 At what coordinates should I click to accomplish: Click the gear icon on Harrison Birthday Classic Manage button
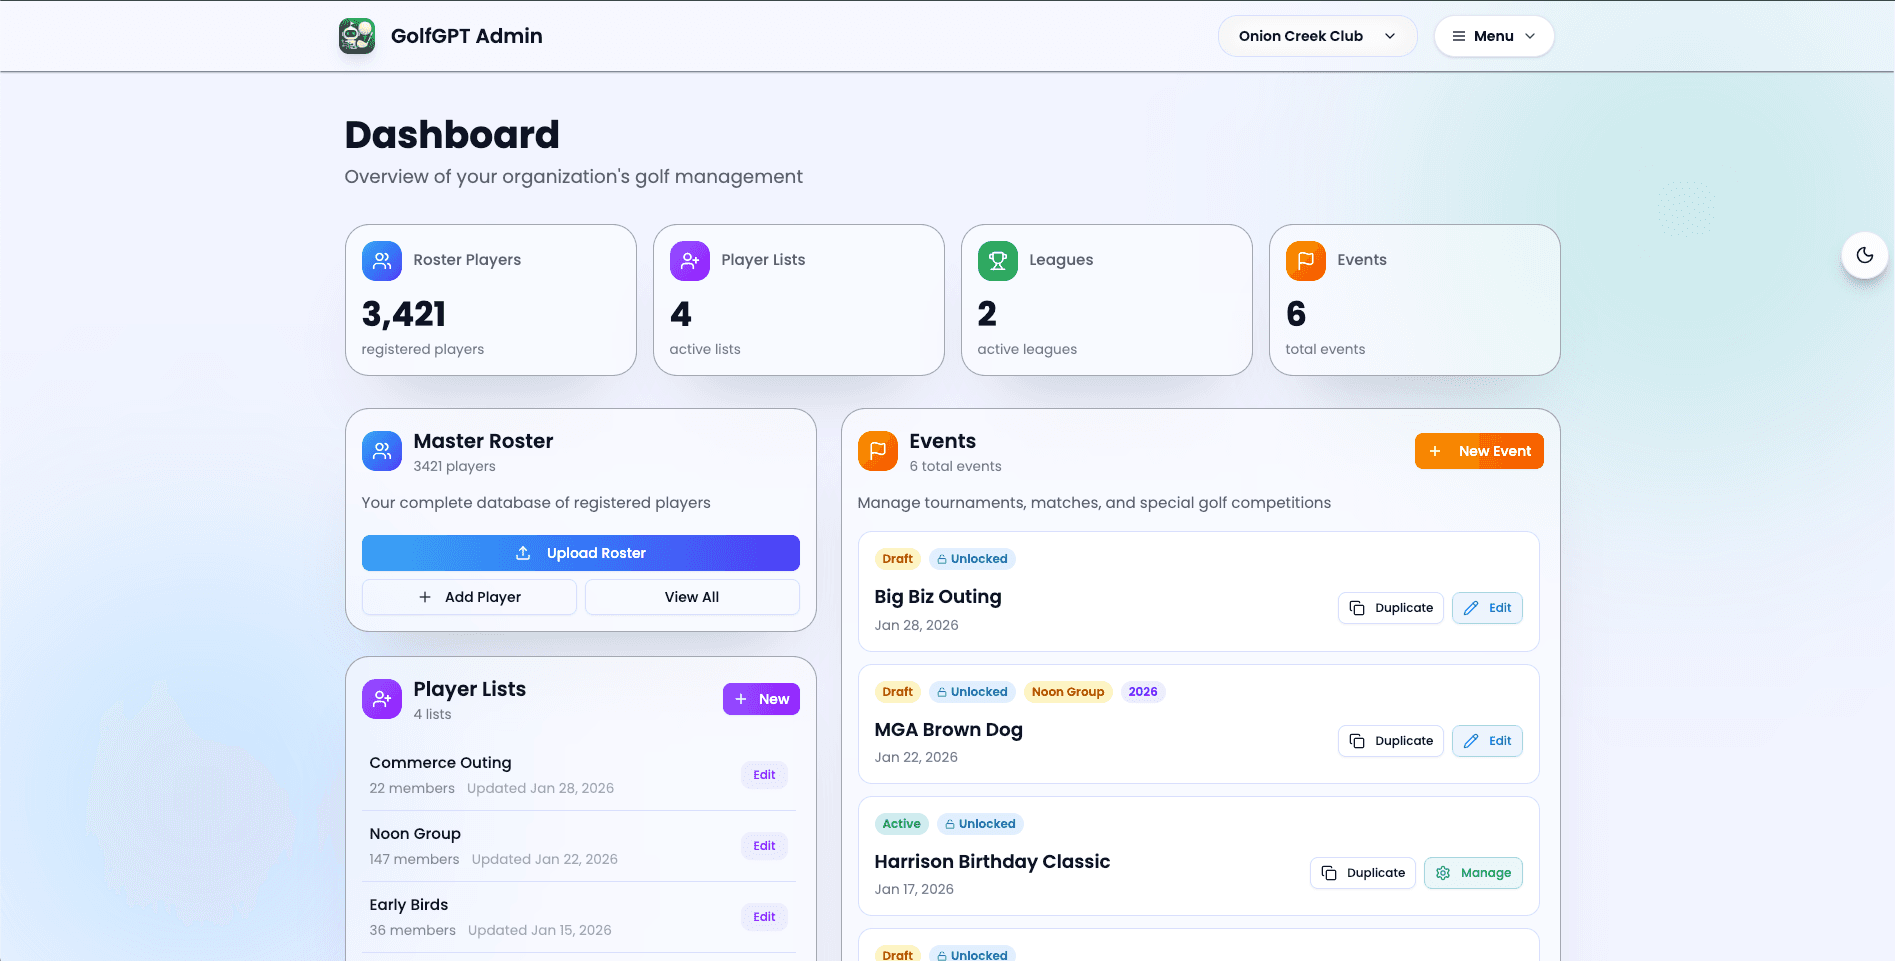pos(1443,872)
